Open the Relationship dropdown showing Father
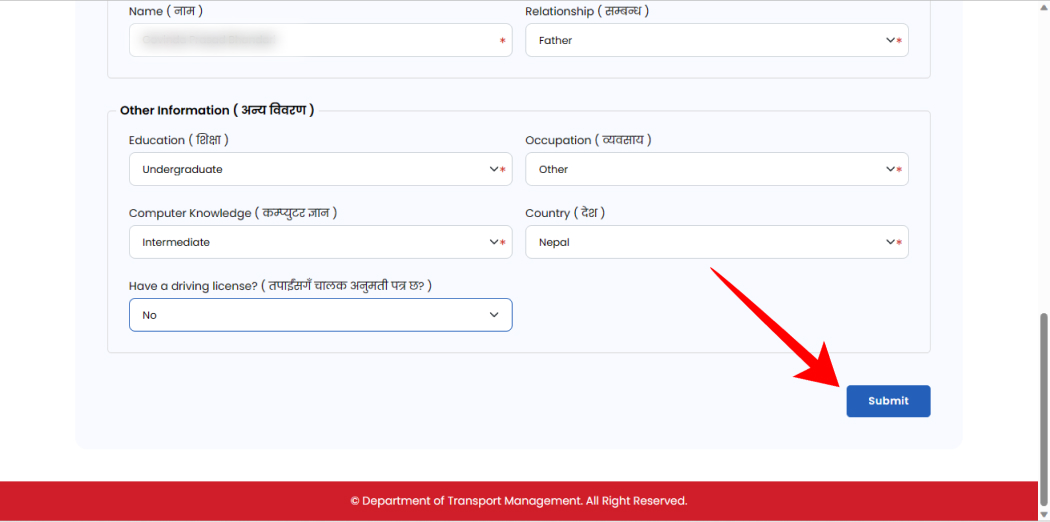This screenshot has height=522, width=1050. click(x=717, y=40)
